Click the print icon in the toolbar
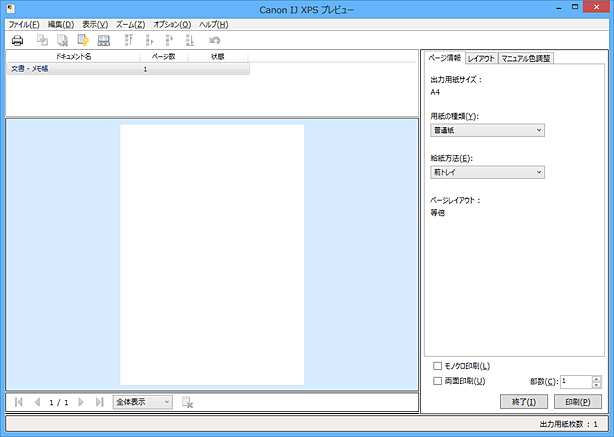614x437 pixels. (x=17, y=40)
